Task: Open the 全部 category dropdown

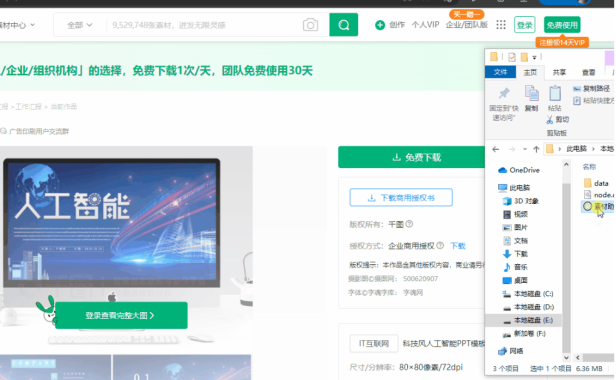Action: click(80, 25)
